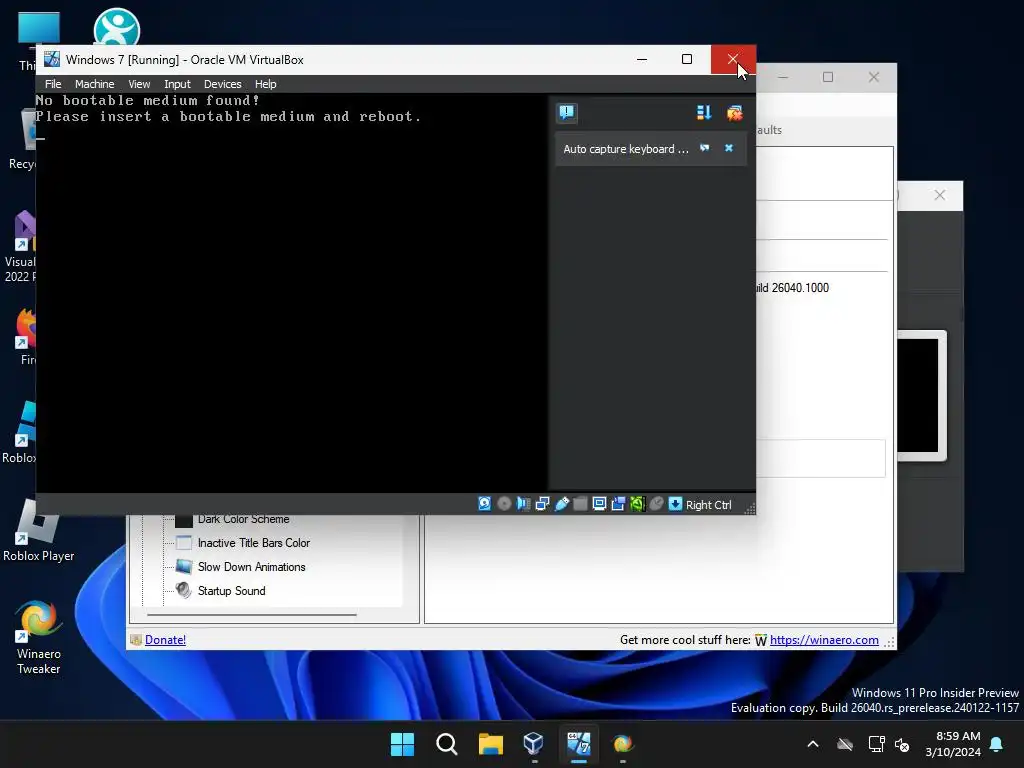Viewport: 1024px width, 768px height.
Task: Click the network tray icon
Action: click(876, 744)
